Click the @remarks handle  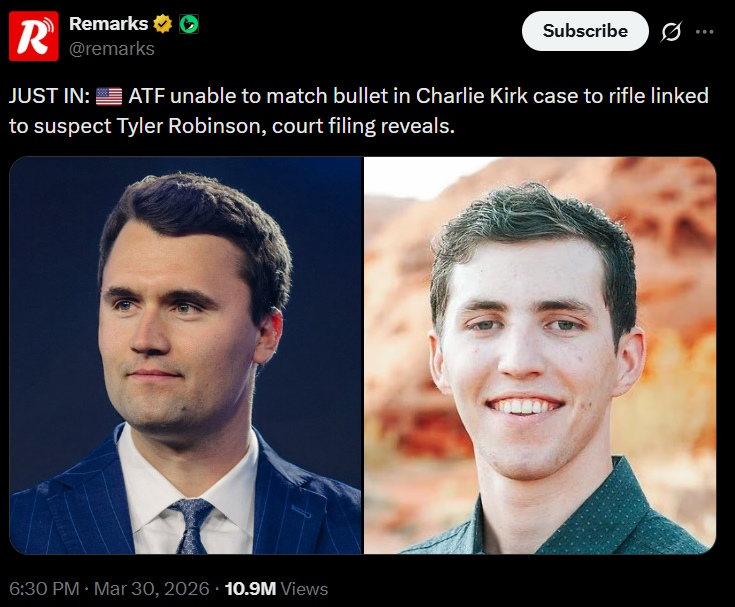(112, 48)
